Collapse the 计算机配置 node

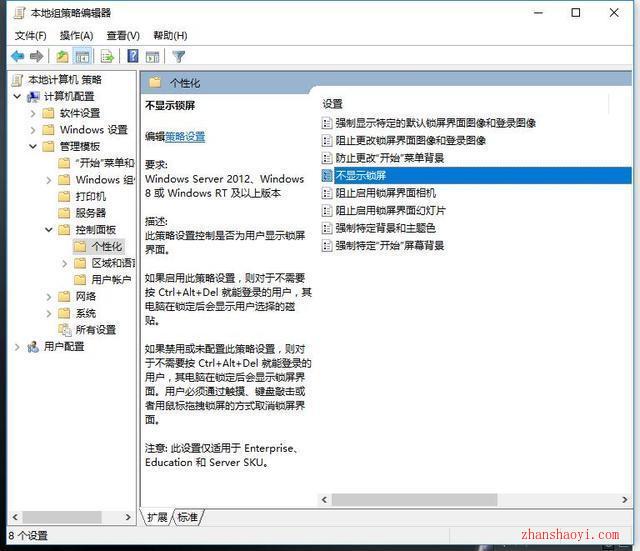point(17,97)
